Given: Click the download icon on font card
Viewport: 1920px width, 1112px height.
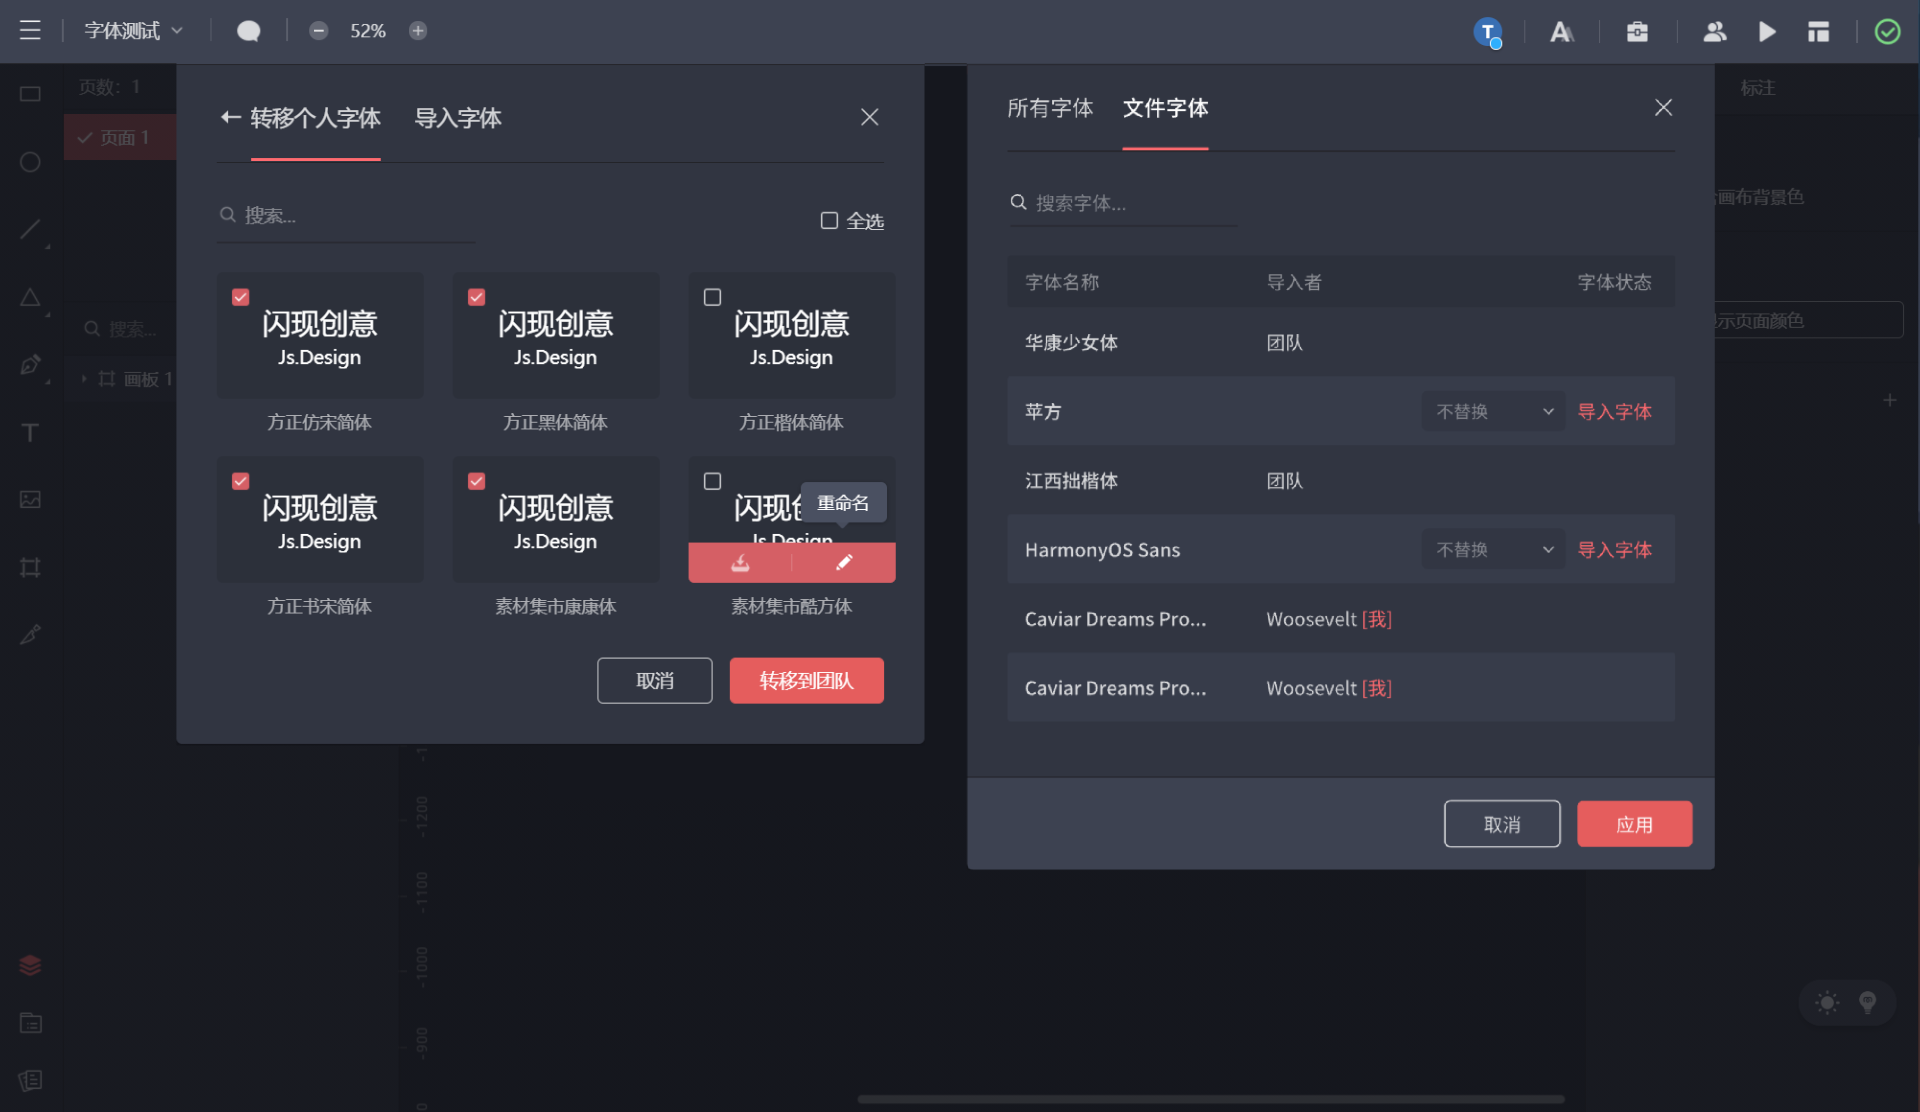Looking at the screenshot, I should tap(740, 563).
